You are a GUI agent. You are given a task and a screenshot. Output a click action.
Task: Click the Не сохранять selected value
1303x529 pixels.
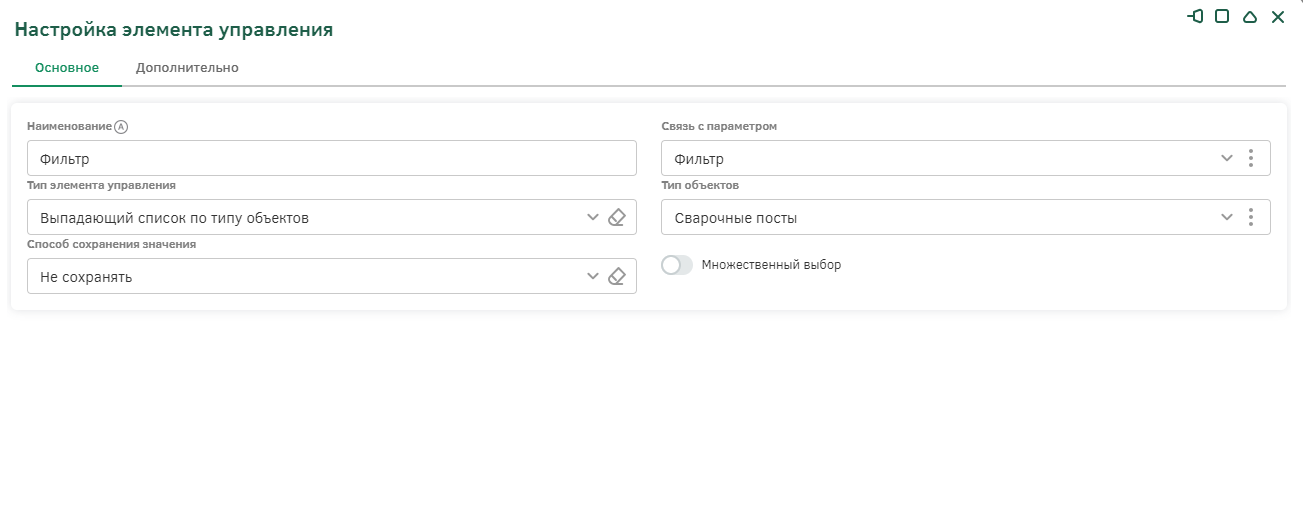pyautogui.click(x=86, y=277)
